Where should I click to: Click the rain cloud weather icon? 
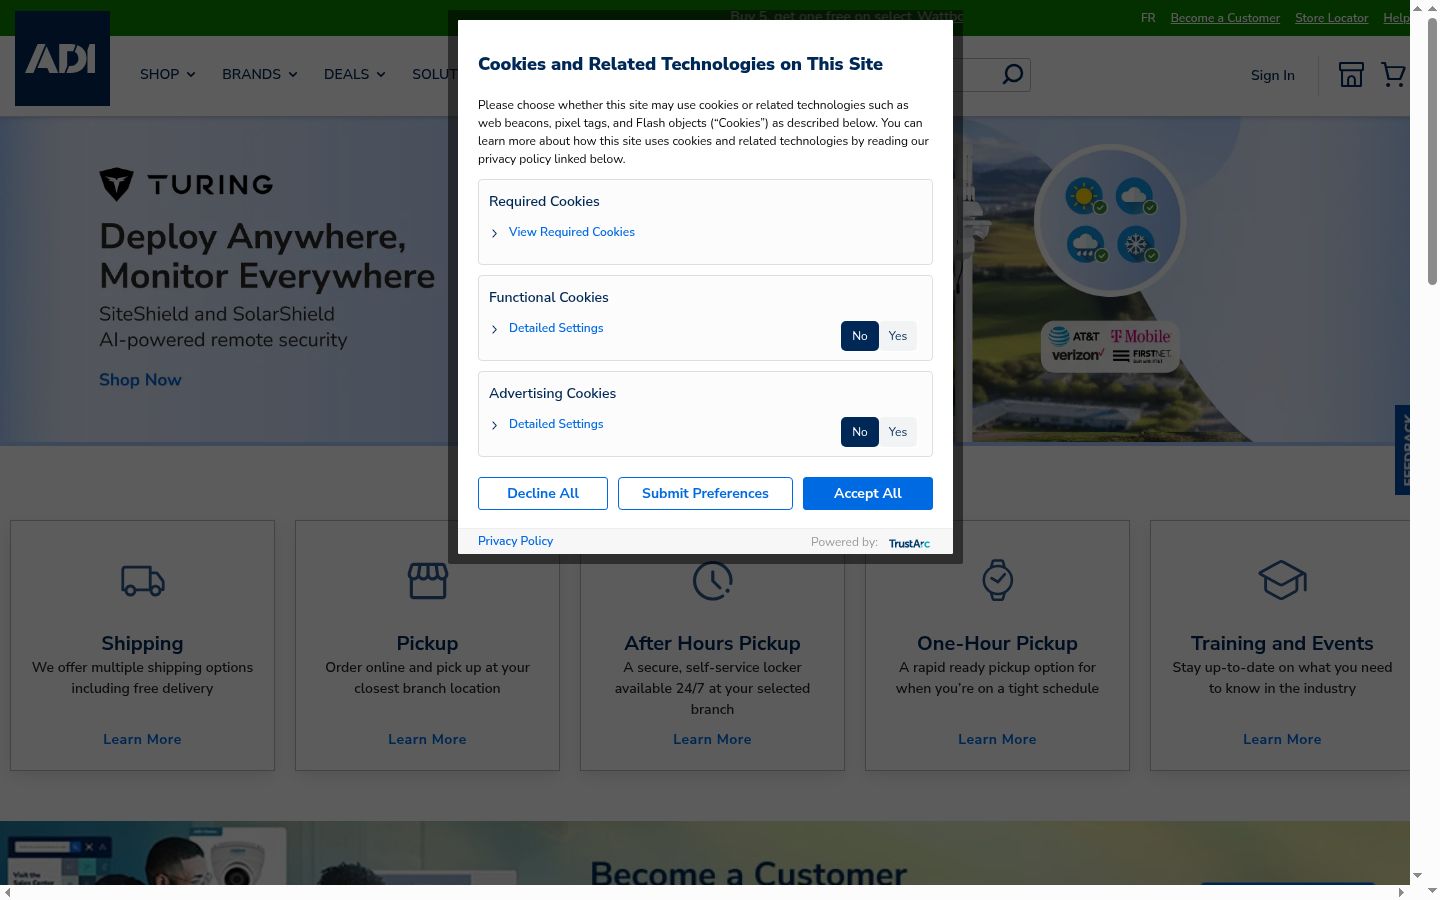click(x=1086, y=244)
